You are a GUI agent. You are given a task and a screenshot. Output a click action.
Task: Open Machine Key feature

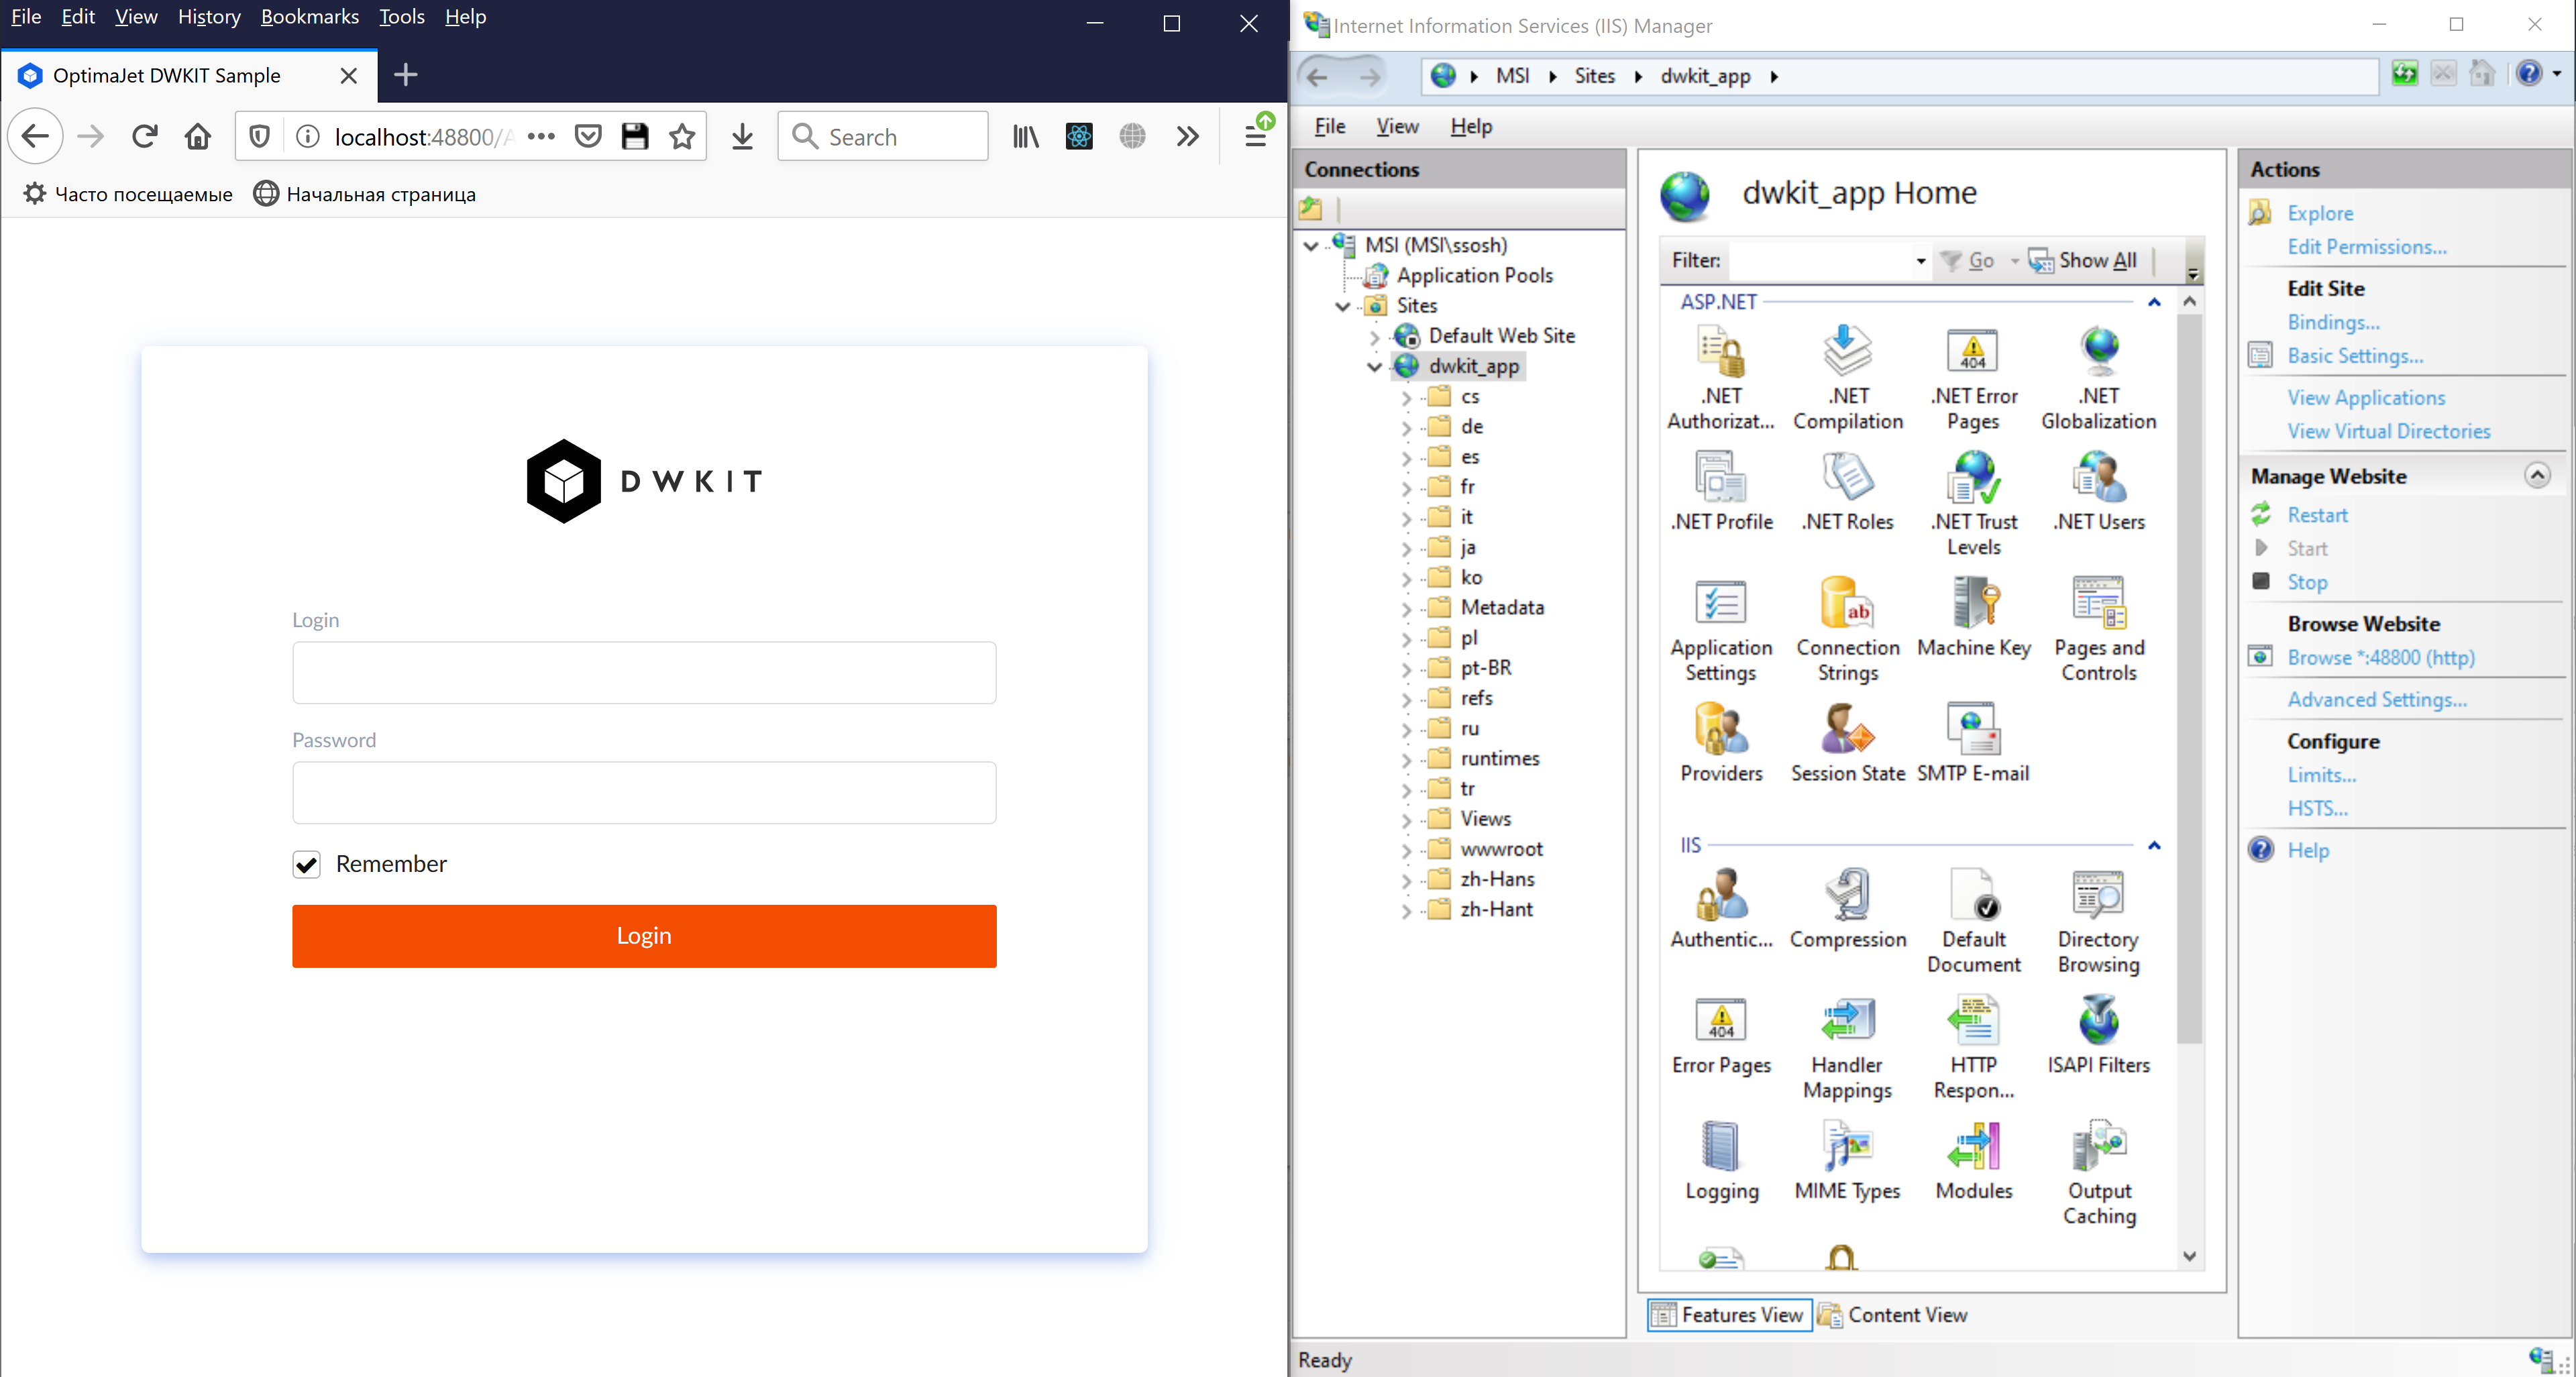tap(1973, 617)
